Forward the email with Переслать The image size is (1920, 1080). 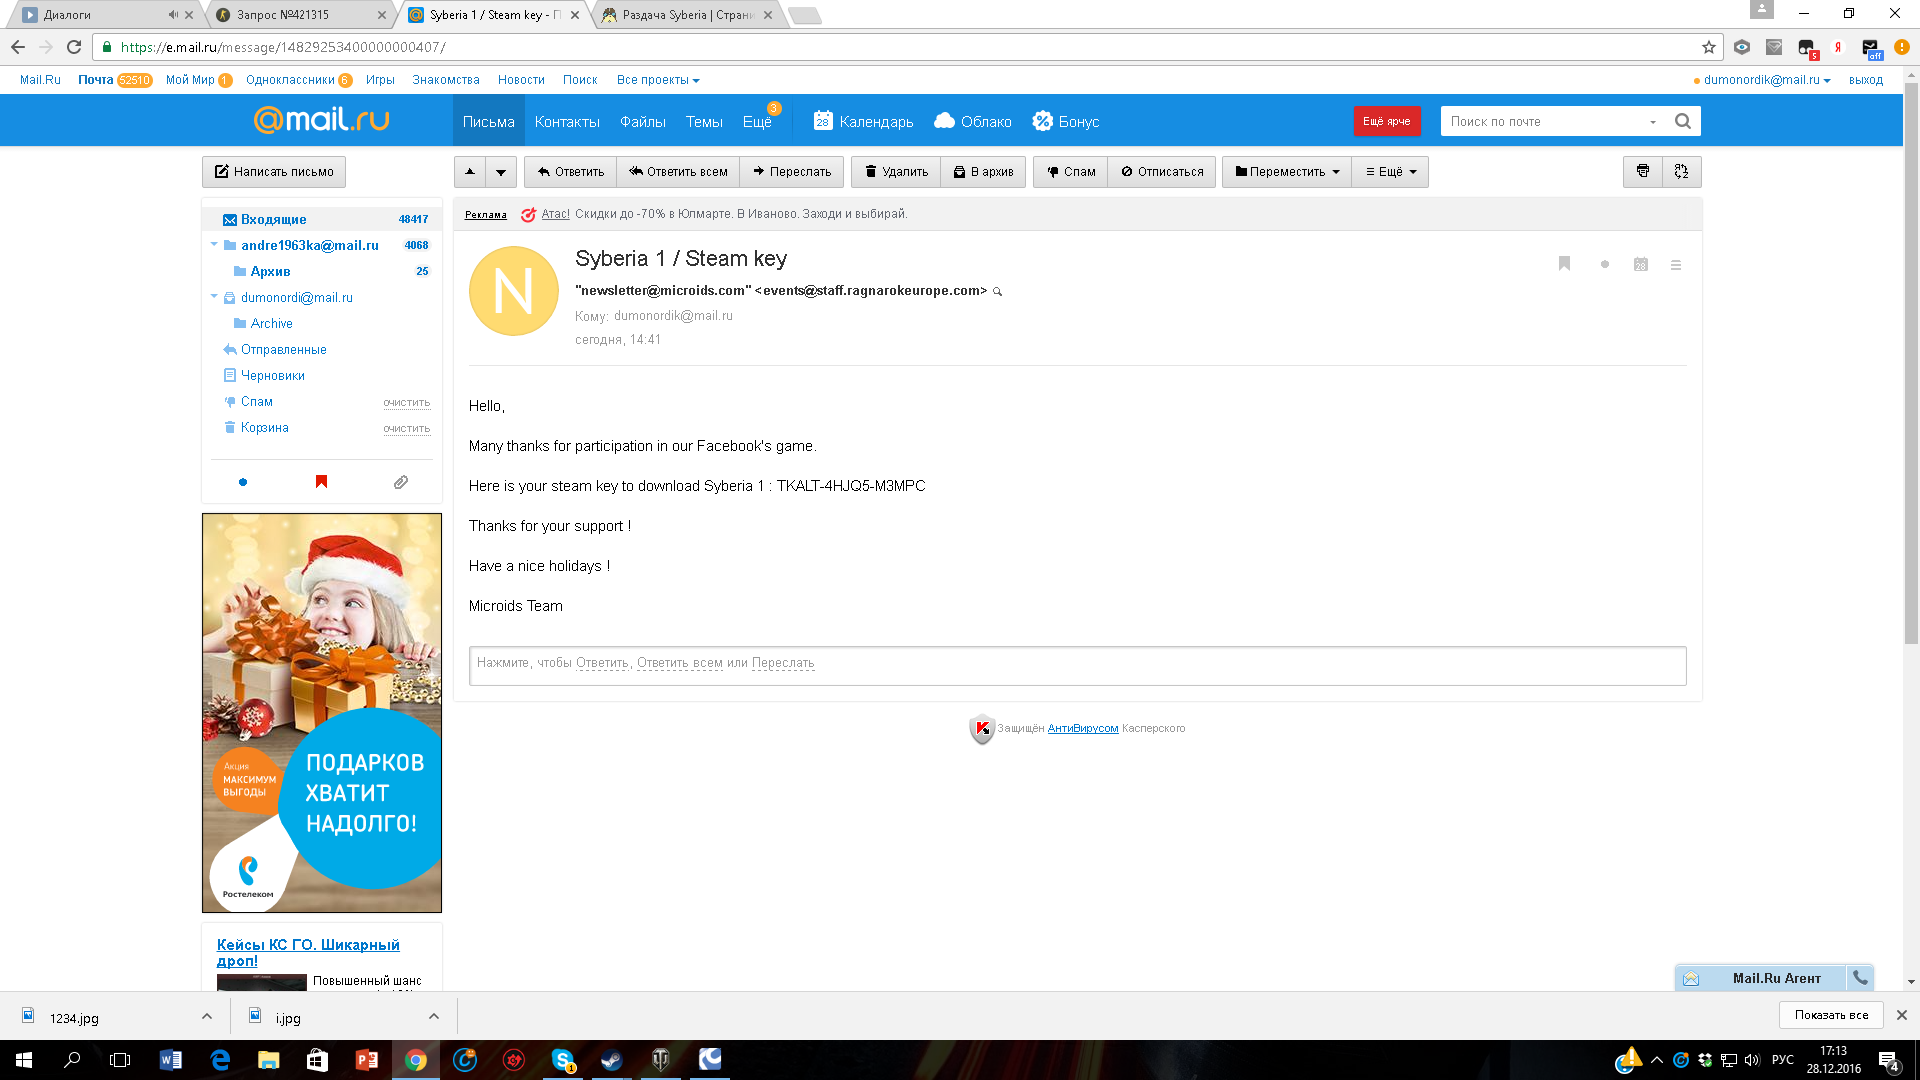[x=792, y=172]
